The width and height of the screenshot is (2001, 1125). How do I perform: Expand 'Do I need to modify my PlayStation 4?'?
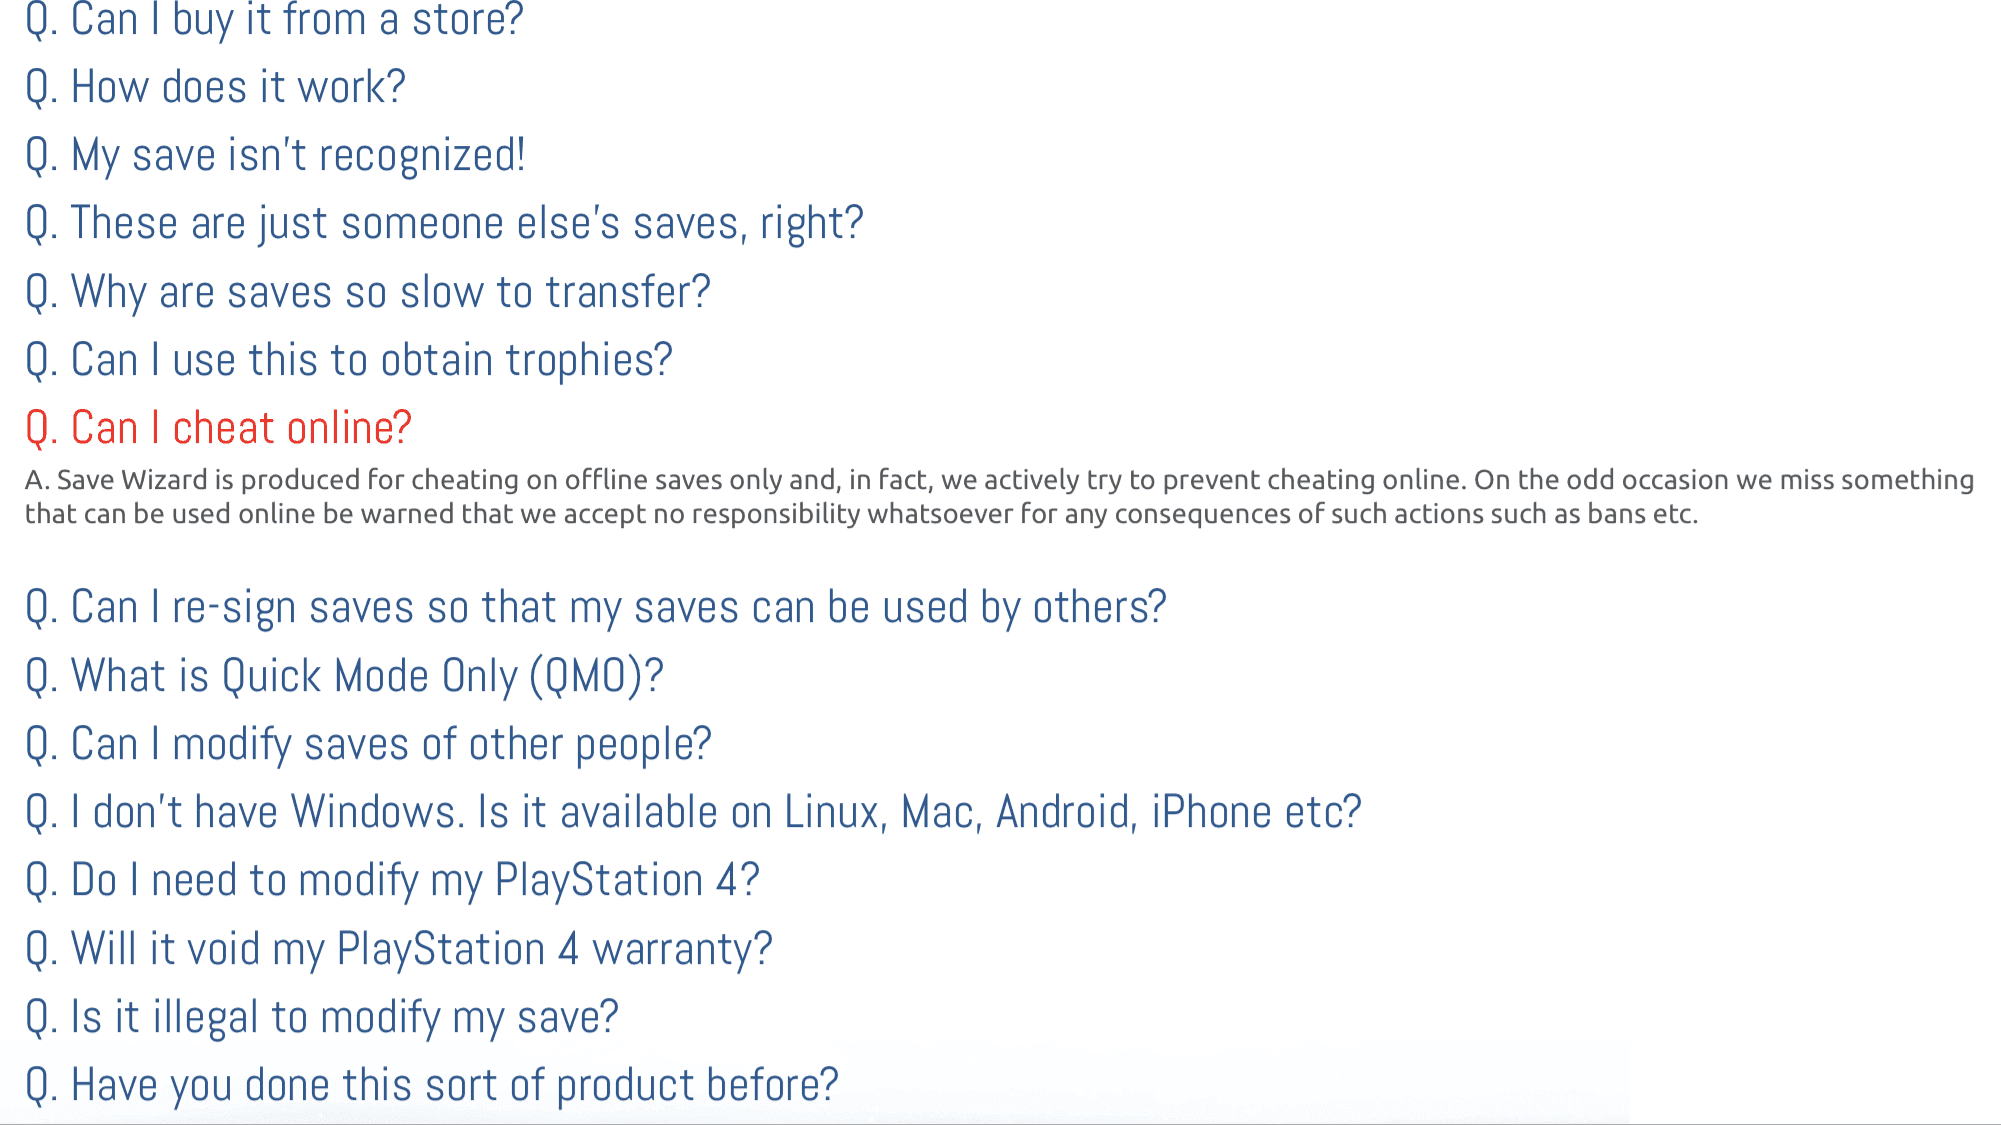tap(392, 881)
